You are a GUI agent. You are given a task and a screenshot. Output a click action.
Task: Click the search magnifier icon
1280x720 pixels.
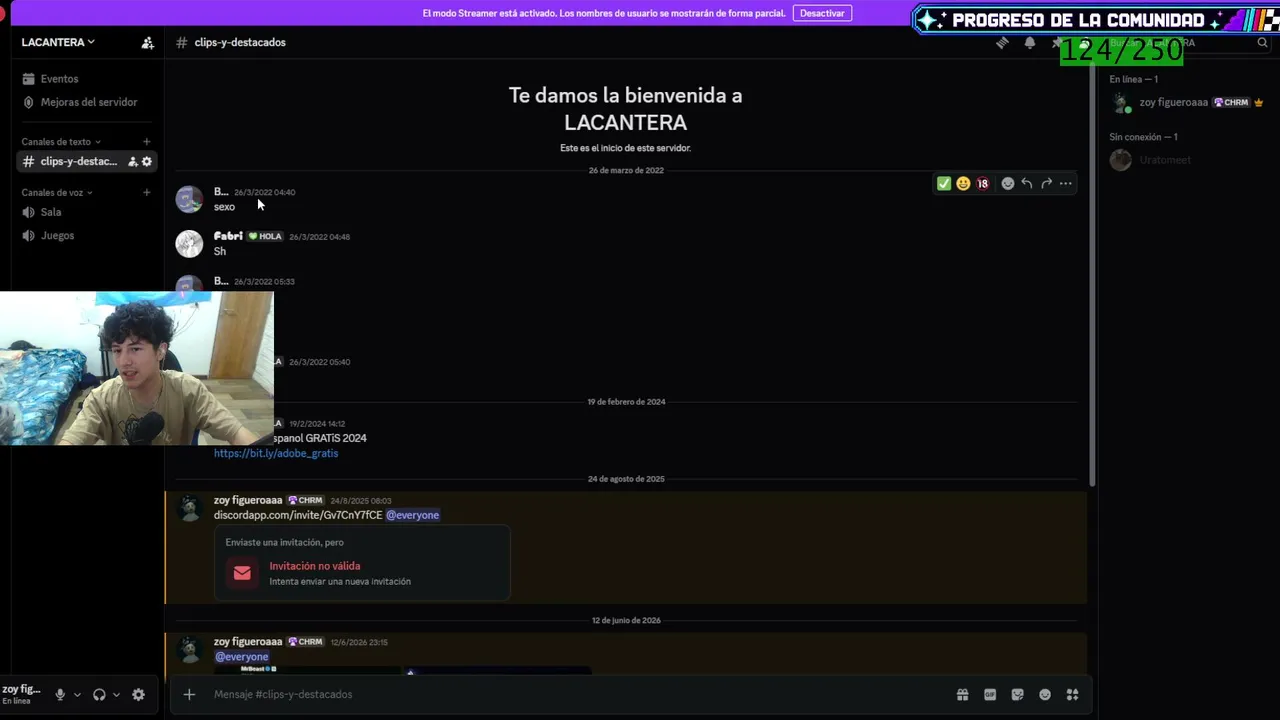[x=1262, y=43]
